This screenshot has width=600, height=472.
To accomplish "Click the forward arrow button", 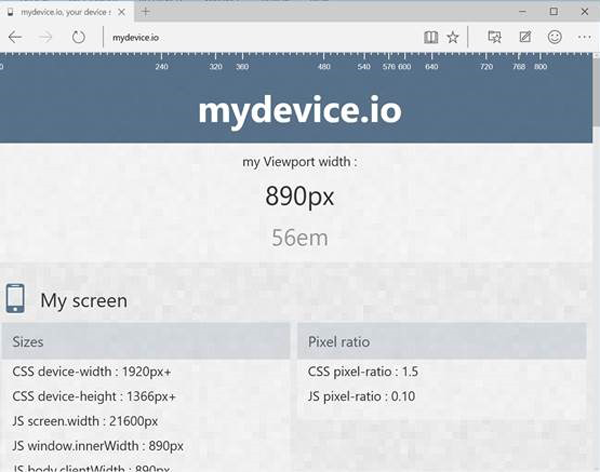I will click(46, 37).
